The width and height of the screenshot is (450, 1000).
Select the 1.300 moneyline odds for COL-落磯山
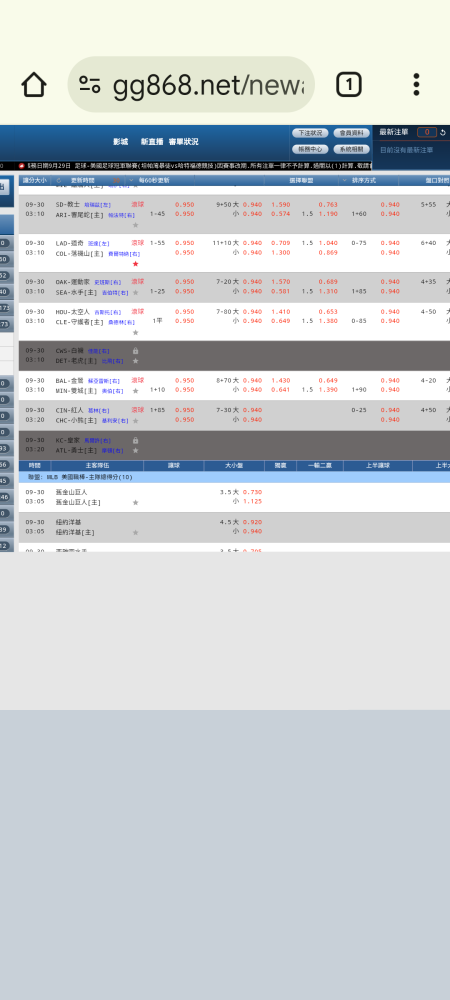[280, 253]
